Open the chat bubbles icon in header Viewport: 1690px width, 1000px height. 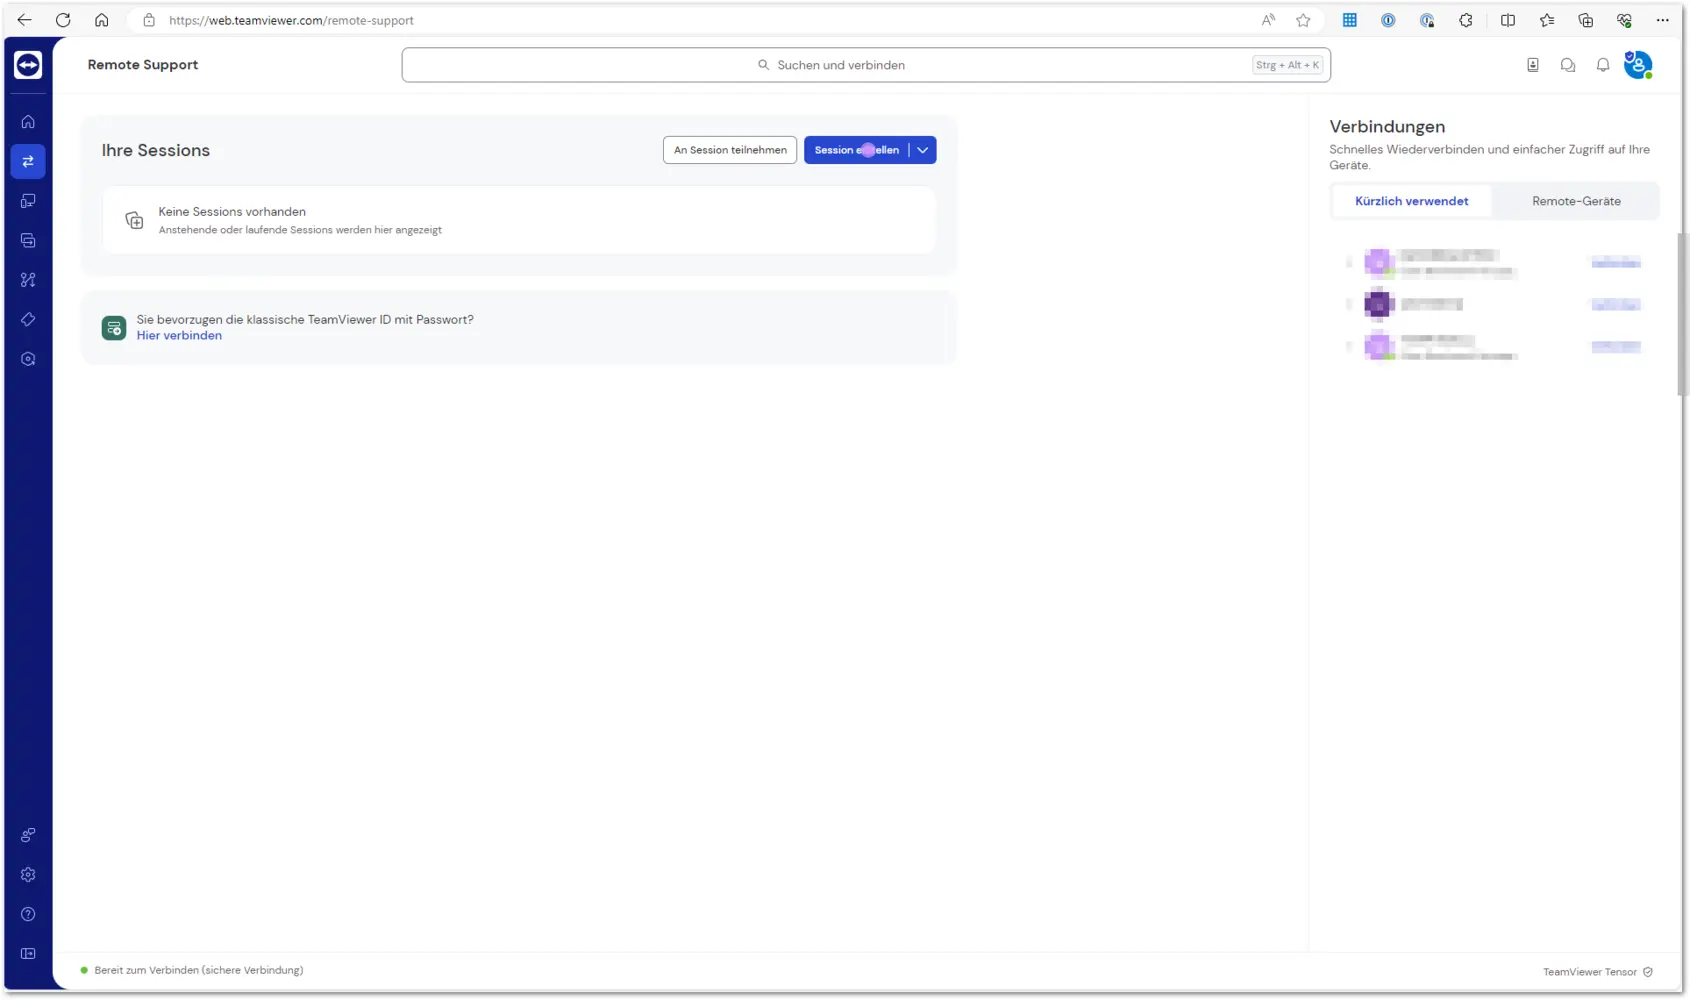pyautogui.click(x=1568, y=65)
